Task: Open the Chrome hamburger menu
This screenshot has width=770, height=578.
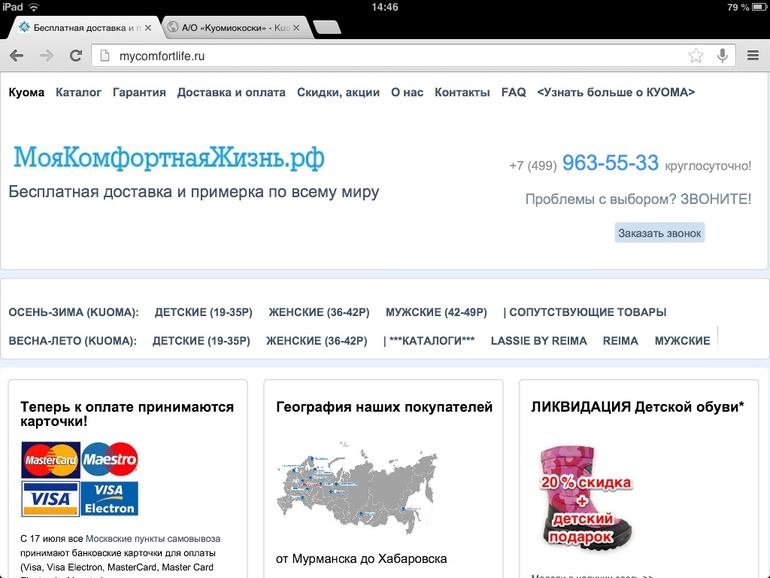Action: pos(753,56)
